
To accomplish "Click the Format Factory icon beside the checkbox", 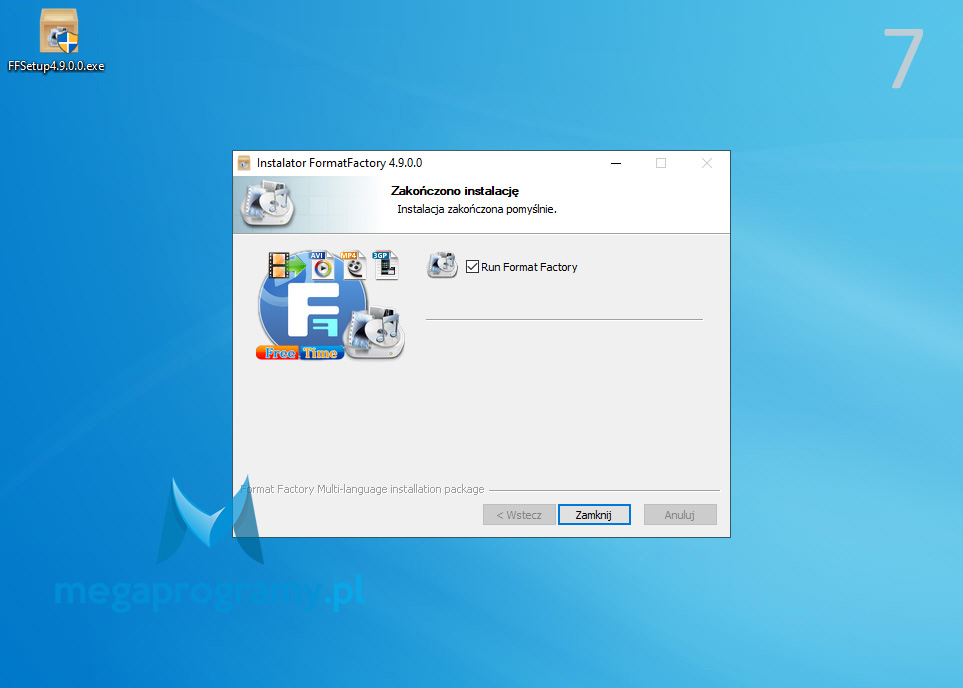I will 442,265.
